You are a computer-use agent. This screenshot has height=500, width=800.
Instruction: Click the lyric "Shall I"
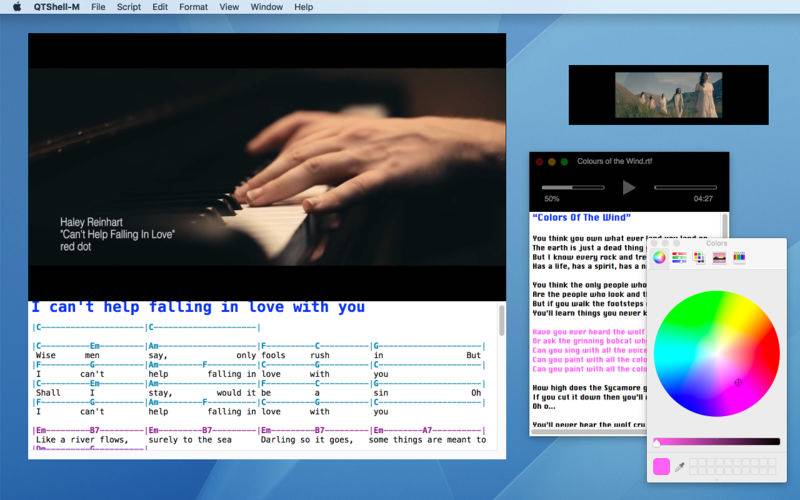click(65, 393)
